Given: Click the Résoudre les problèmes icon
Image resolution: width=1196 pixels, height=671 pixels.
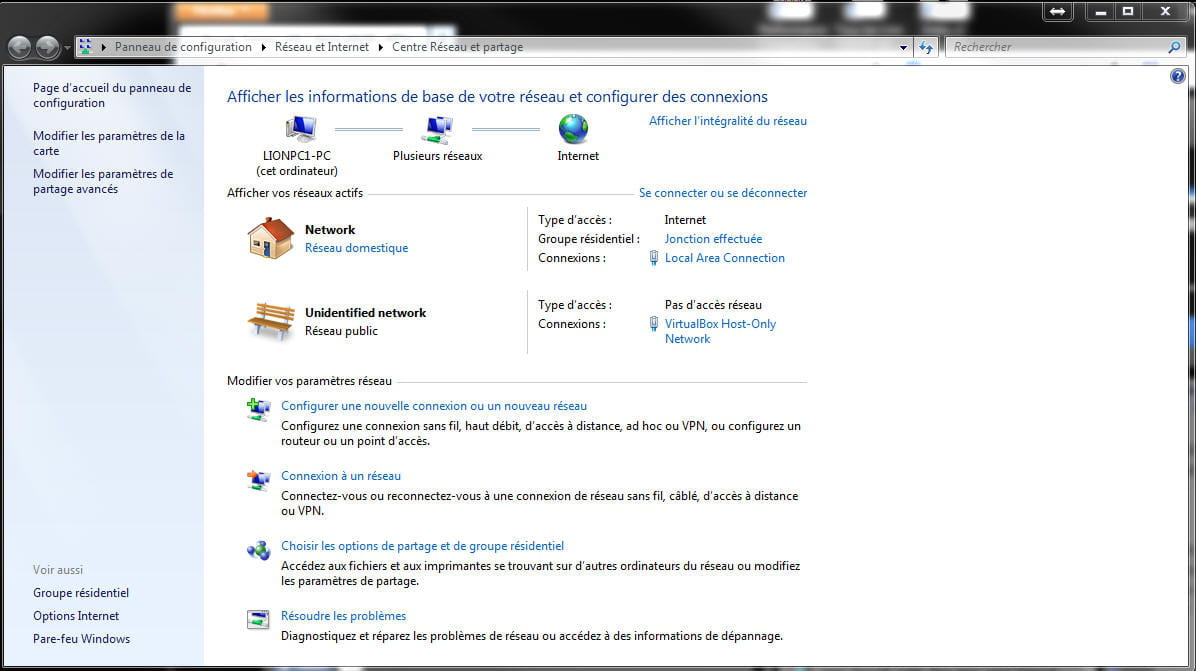Looking at the screenshot, I should [x=258, y=619].
